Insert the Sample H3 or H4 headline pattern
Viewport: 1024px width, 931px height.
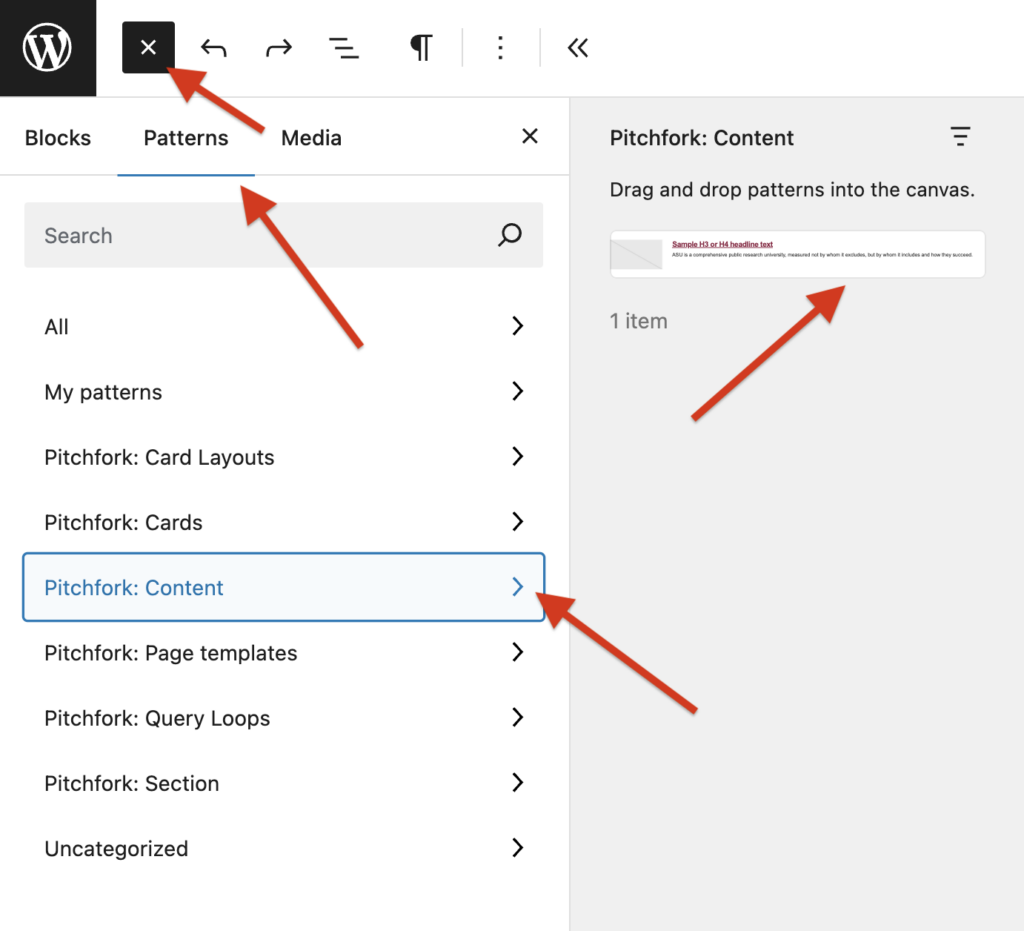pyautogui.click(x=797, y=254)
